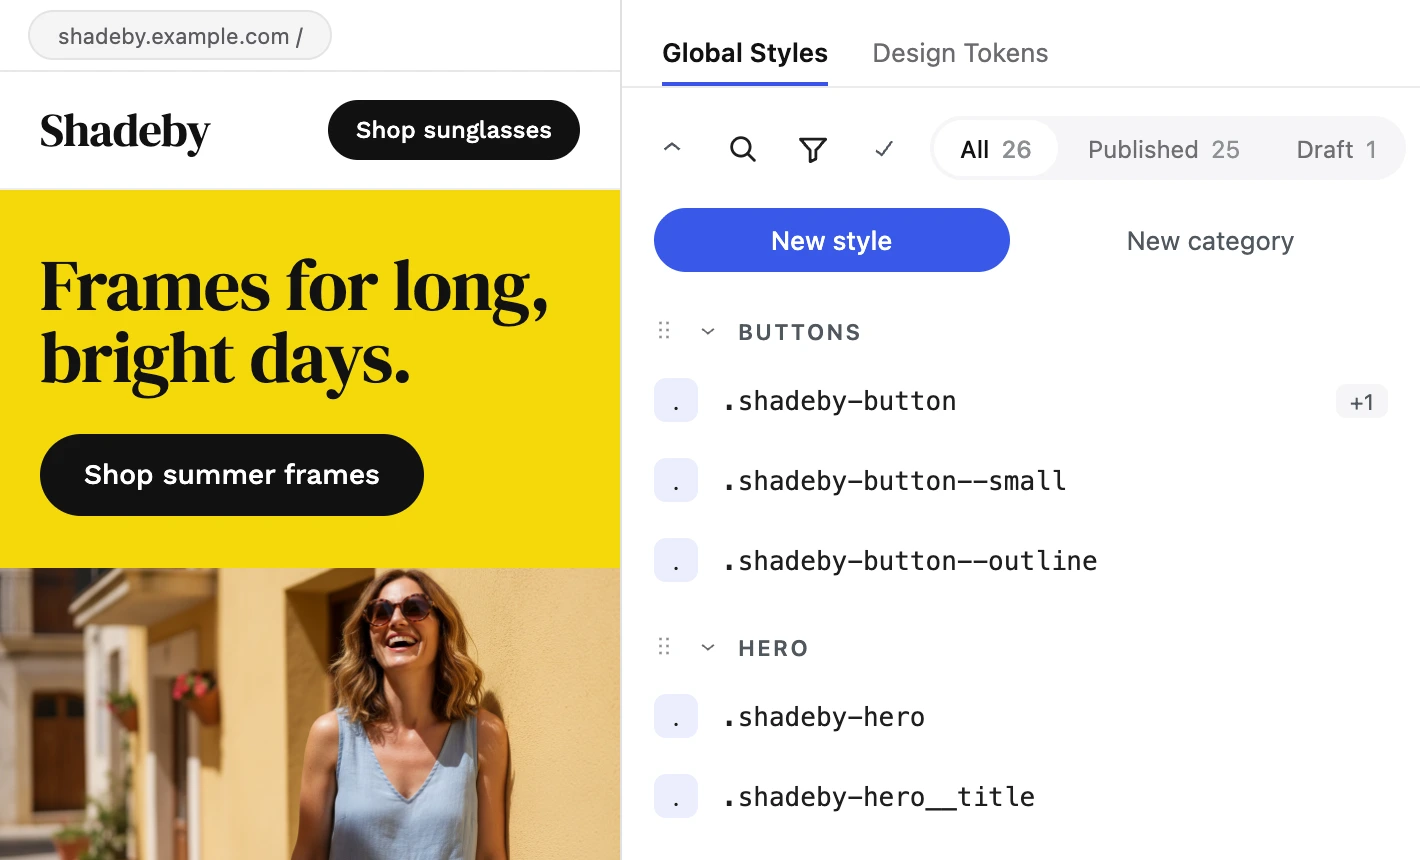
Task: Open the Design Tokens tab
Action: click(x=960, y=53)
